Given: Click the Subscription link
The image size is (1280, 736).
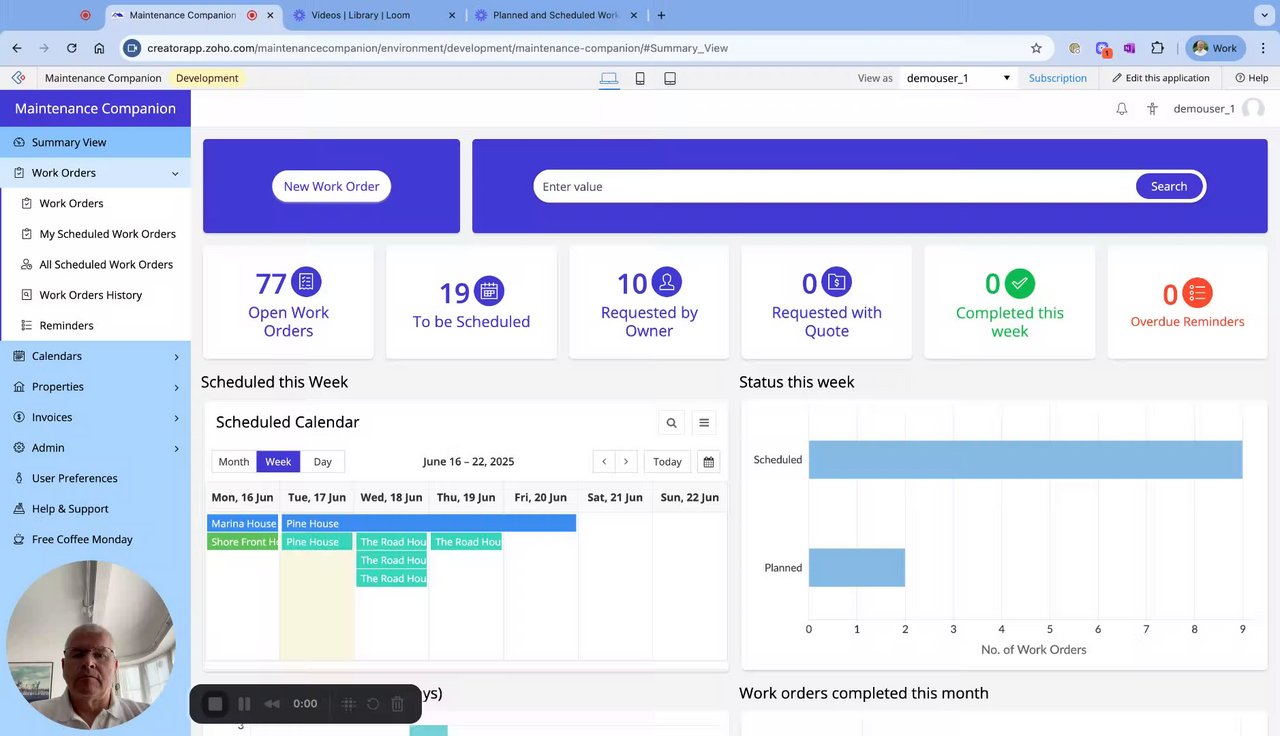Looking at the screenshot, I should 1058,78.
